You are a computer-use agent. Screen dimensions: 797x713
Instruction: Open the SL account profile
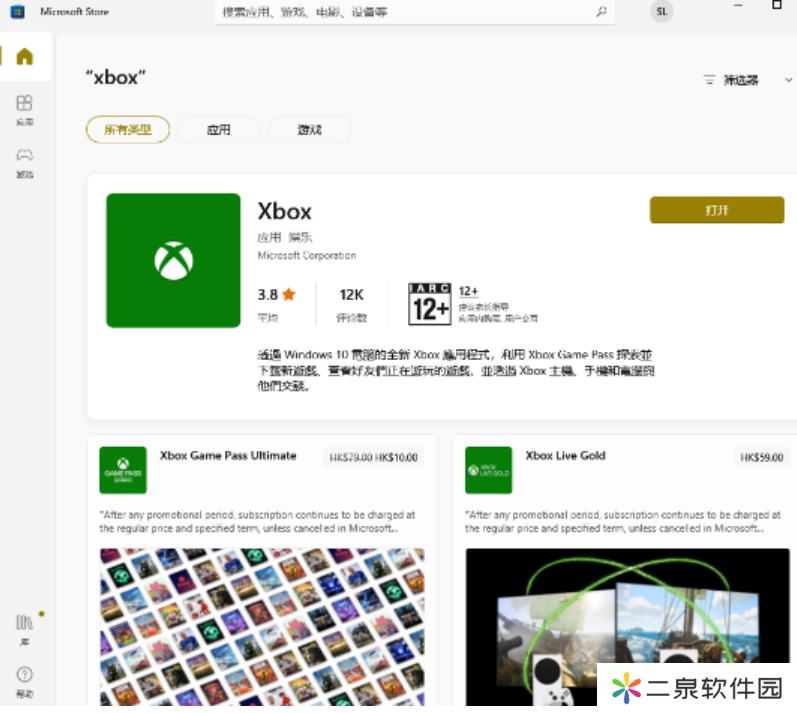coord(661,12)
